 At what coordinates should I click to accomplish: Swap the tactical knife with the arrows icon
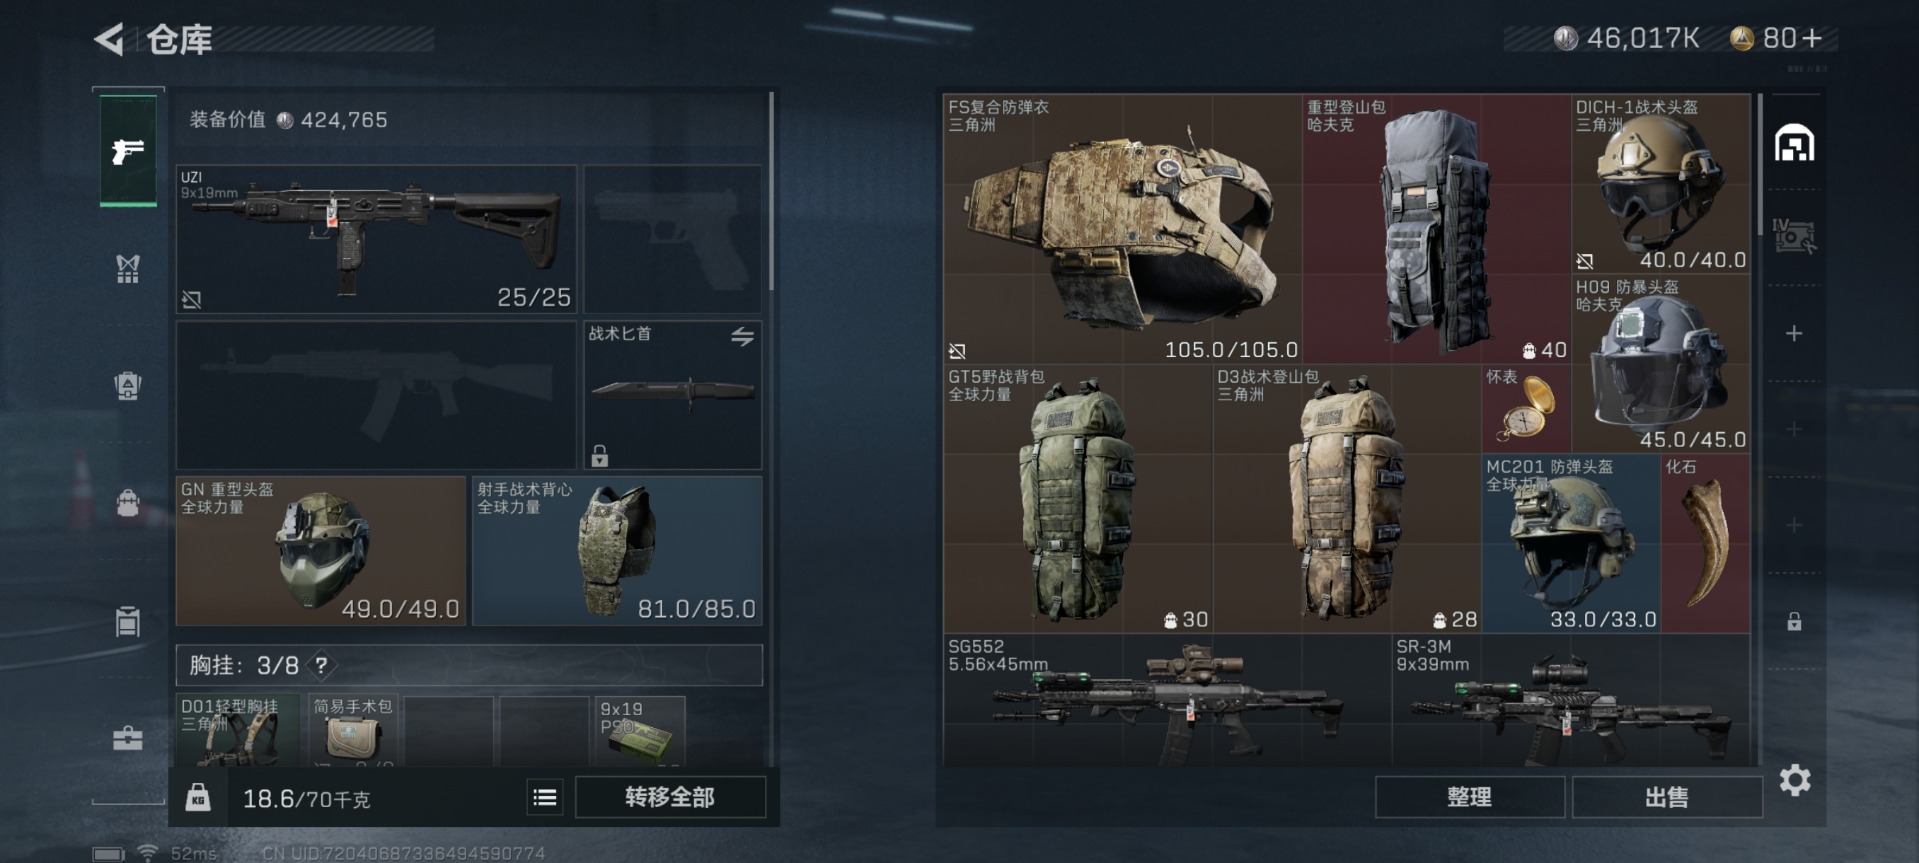pos(742,337)
